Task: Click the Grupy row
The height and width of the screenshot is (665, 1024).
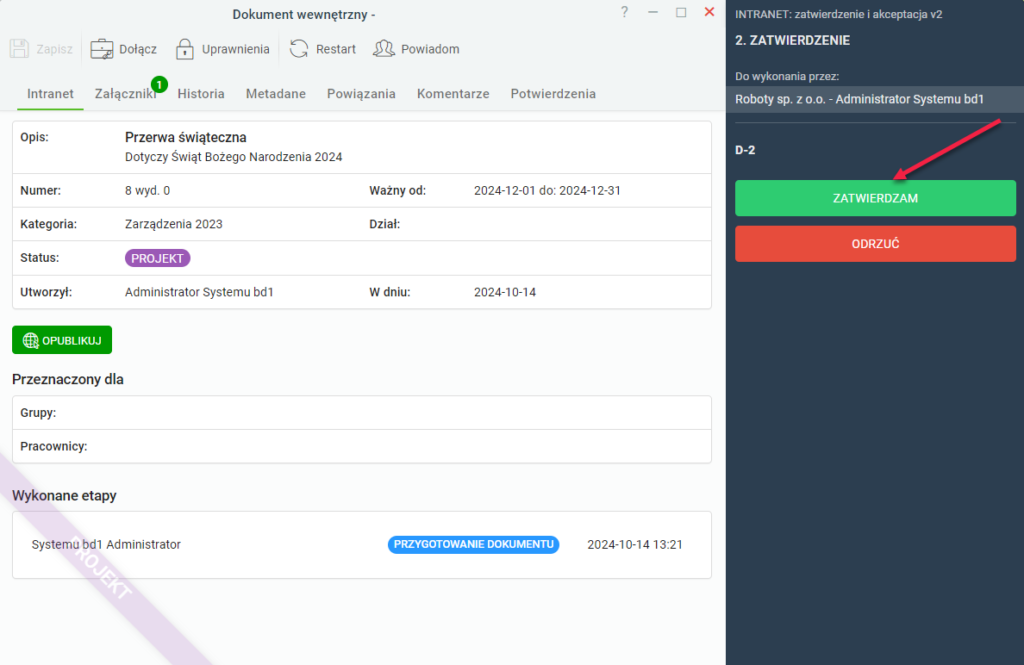Action: [x=362, y=413]
